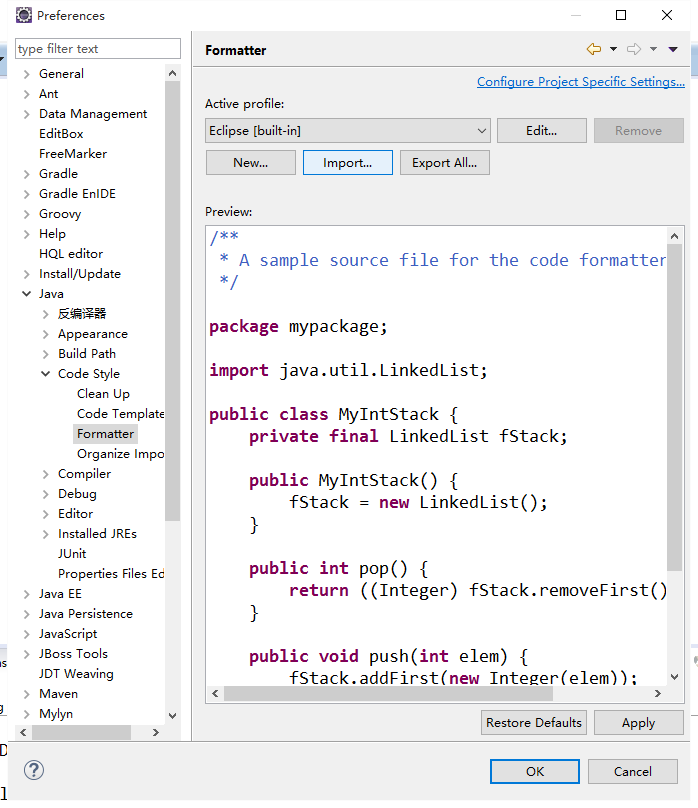Select Appearance under Java
698x808 pixels.
pos(92,334)
